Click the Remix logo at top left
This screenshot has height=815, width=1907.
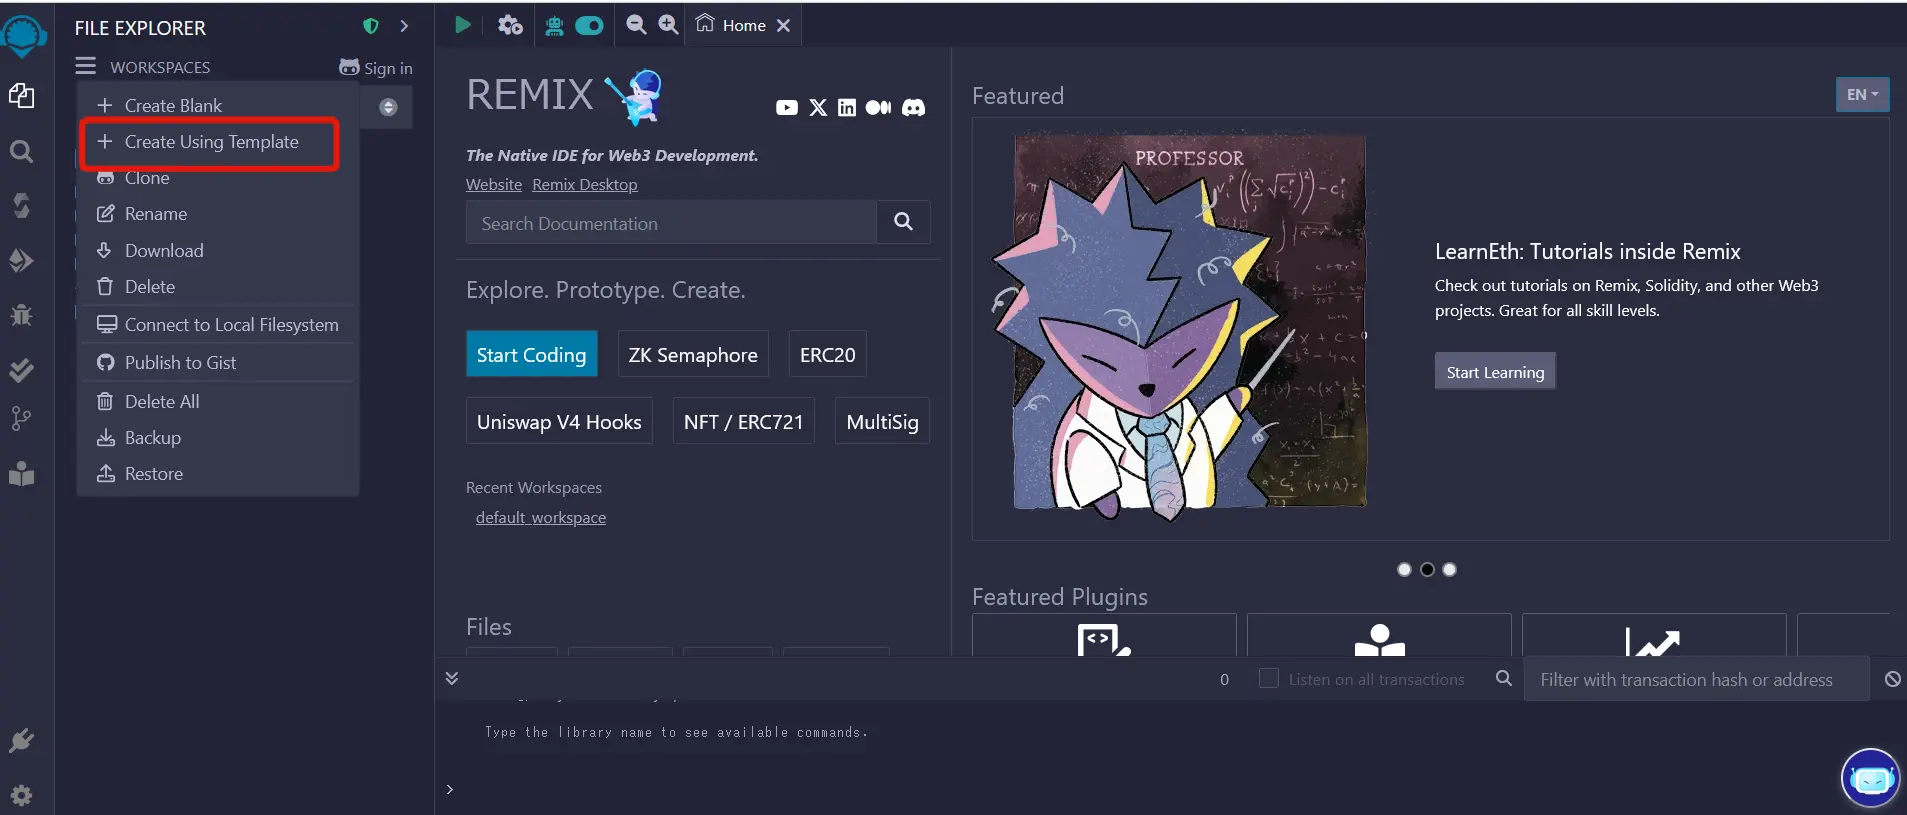[24, 36]
